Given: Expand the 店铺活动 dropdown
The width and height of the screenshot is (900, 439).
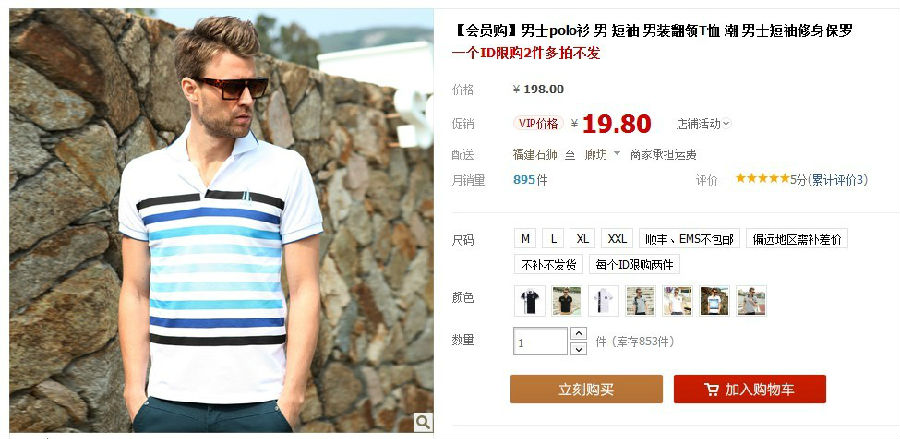Looking at the screenshot, I should pos(704,123).
